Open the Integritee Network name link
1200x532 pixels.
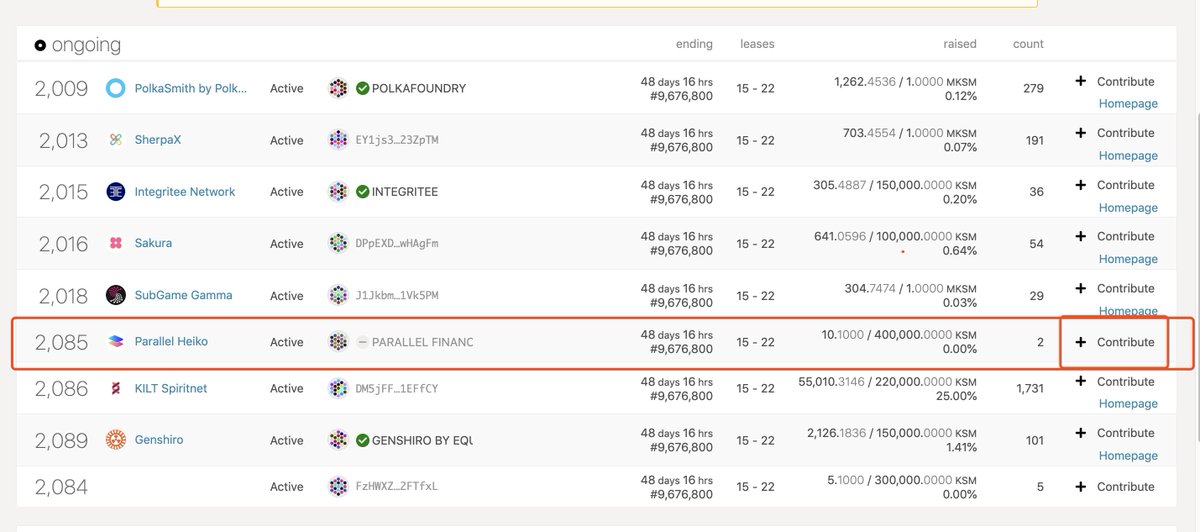tap(185, 192)
